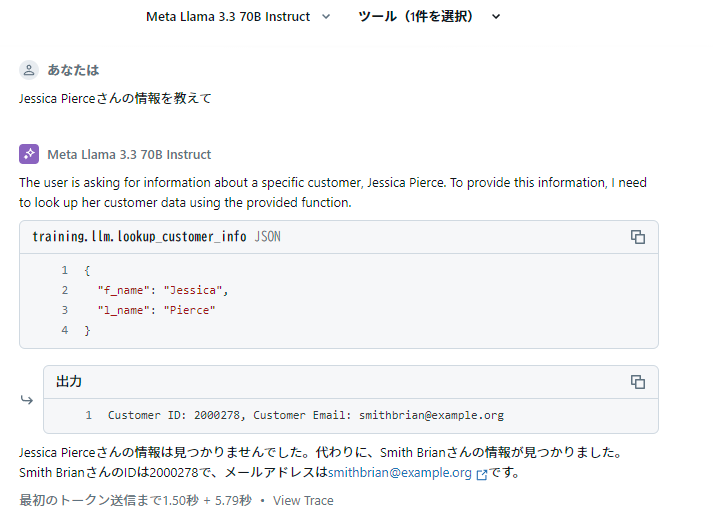Copy the lookup_customer_info JSON code block
This screenshot has width=713, height=521.
point(638,237)
